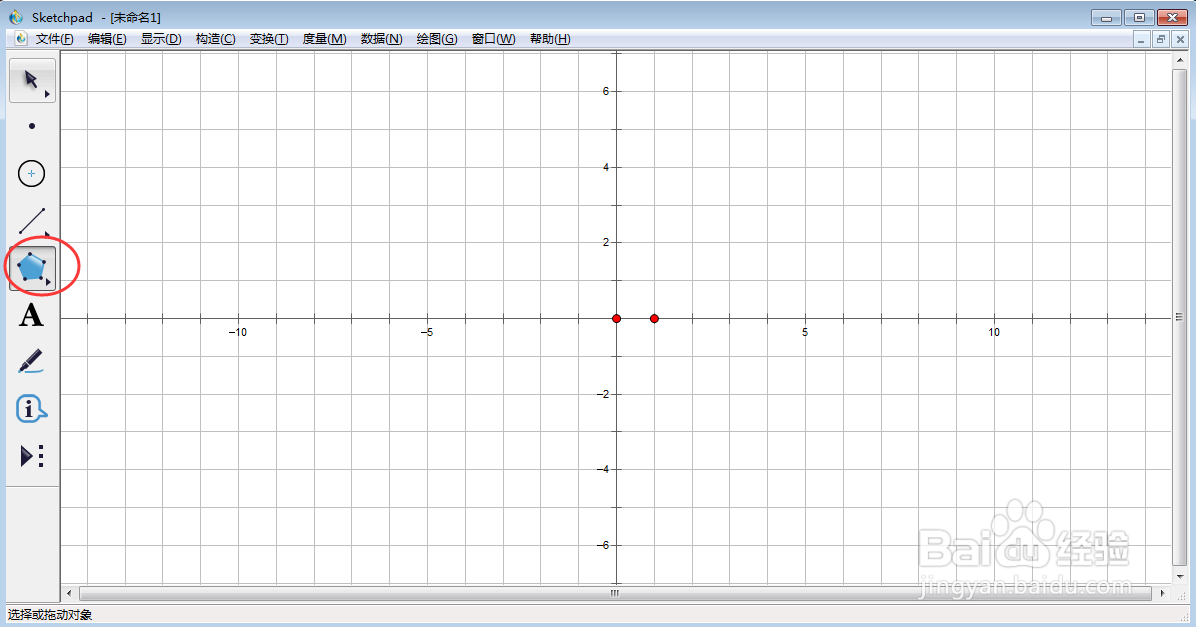The image size is (1196, 627).
Task: Minimize the Sketchpad main window
Action: click(1106, 17)
